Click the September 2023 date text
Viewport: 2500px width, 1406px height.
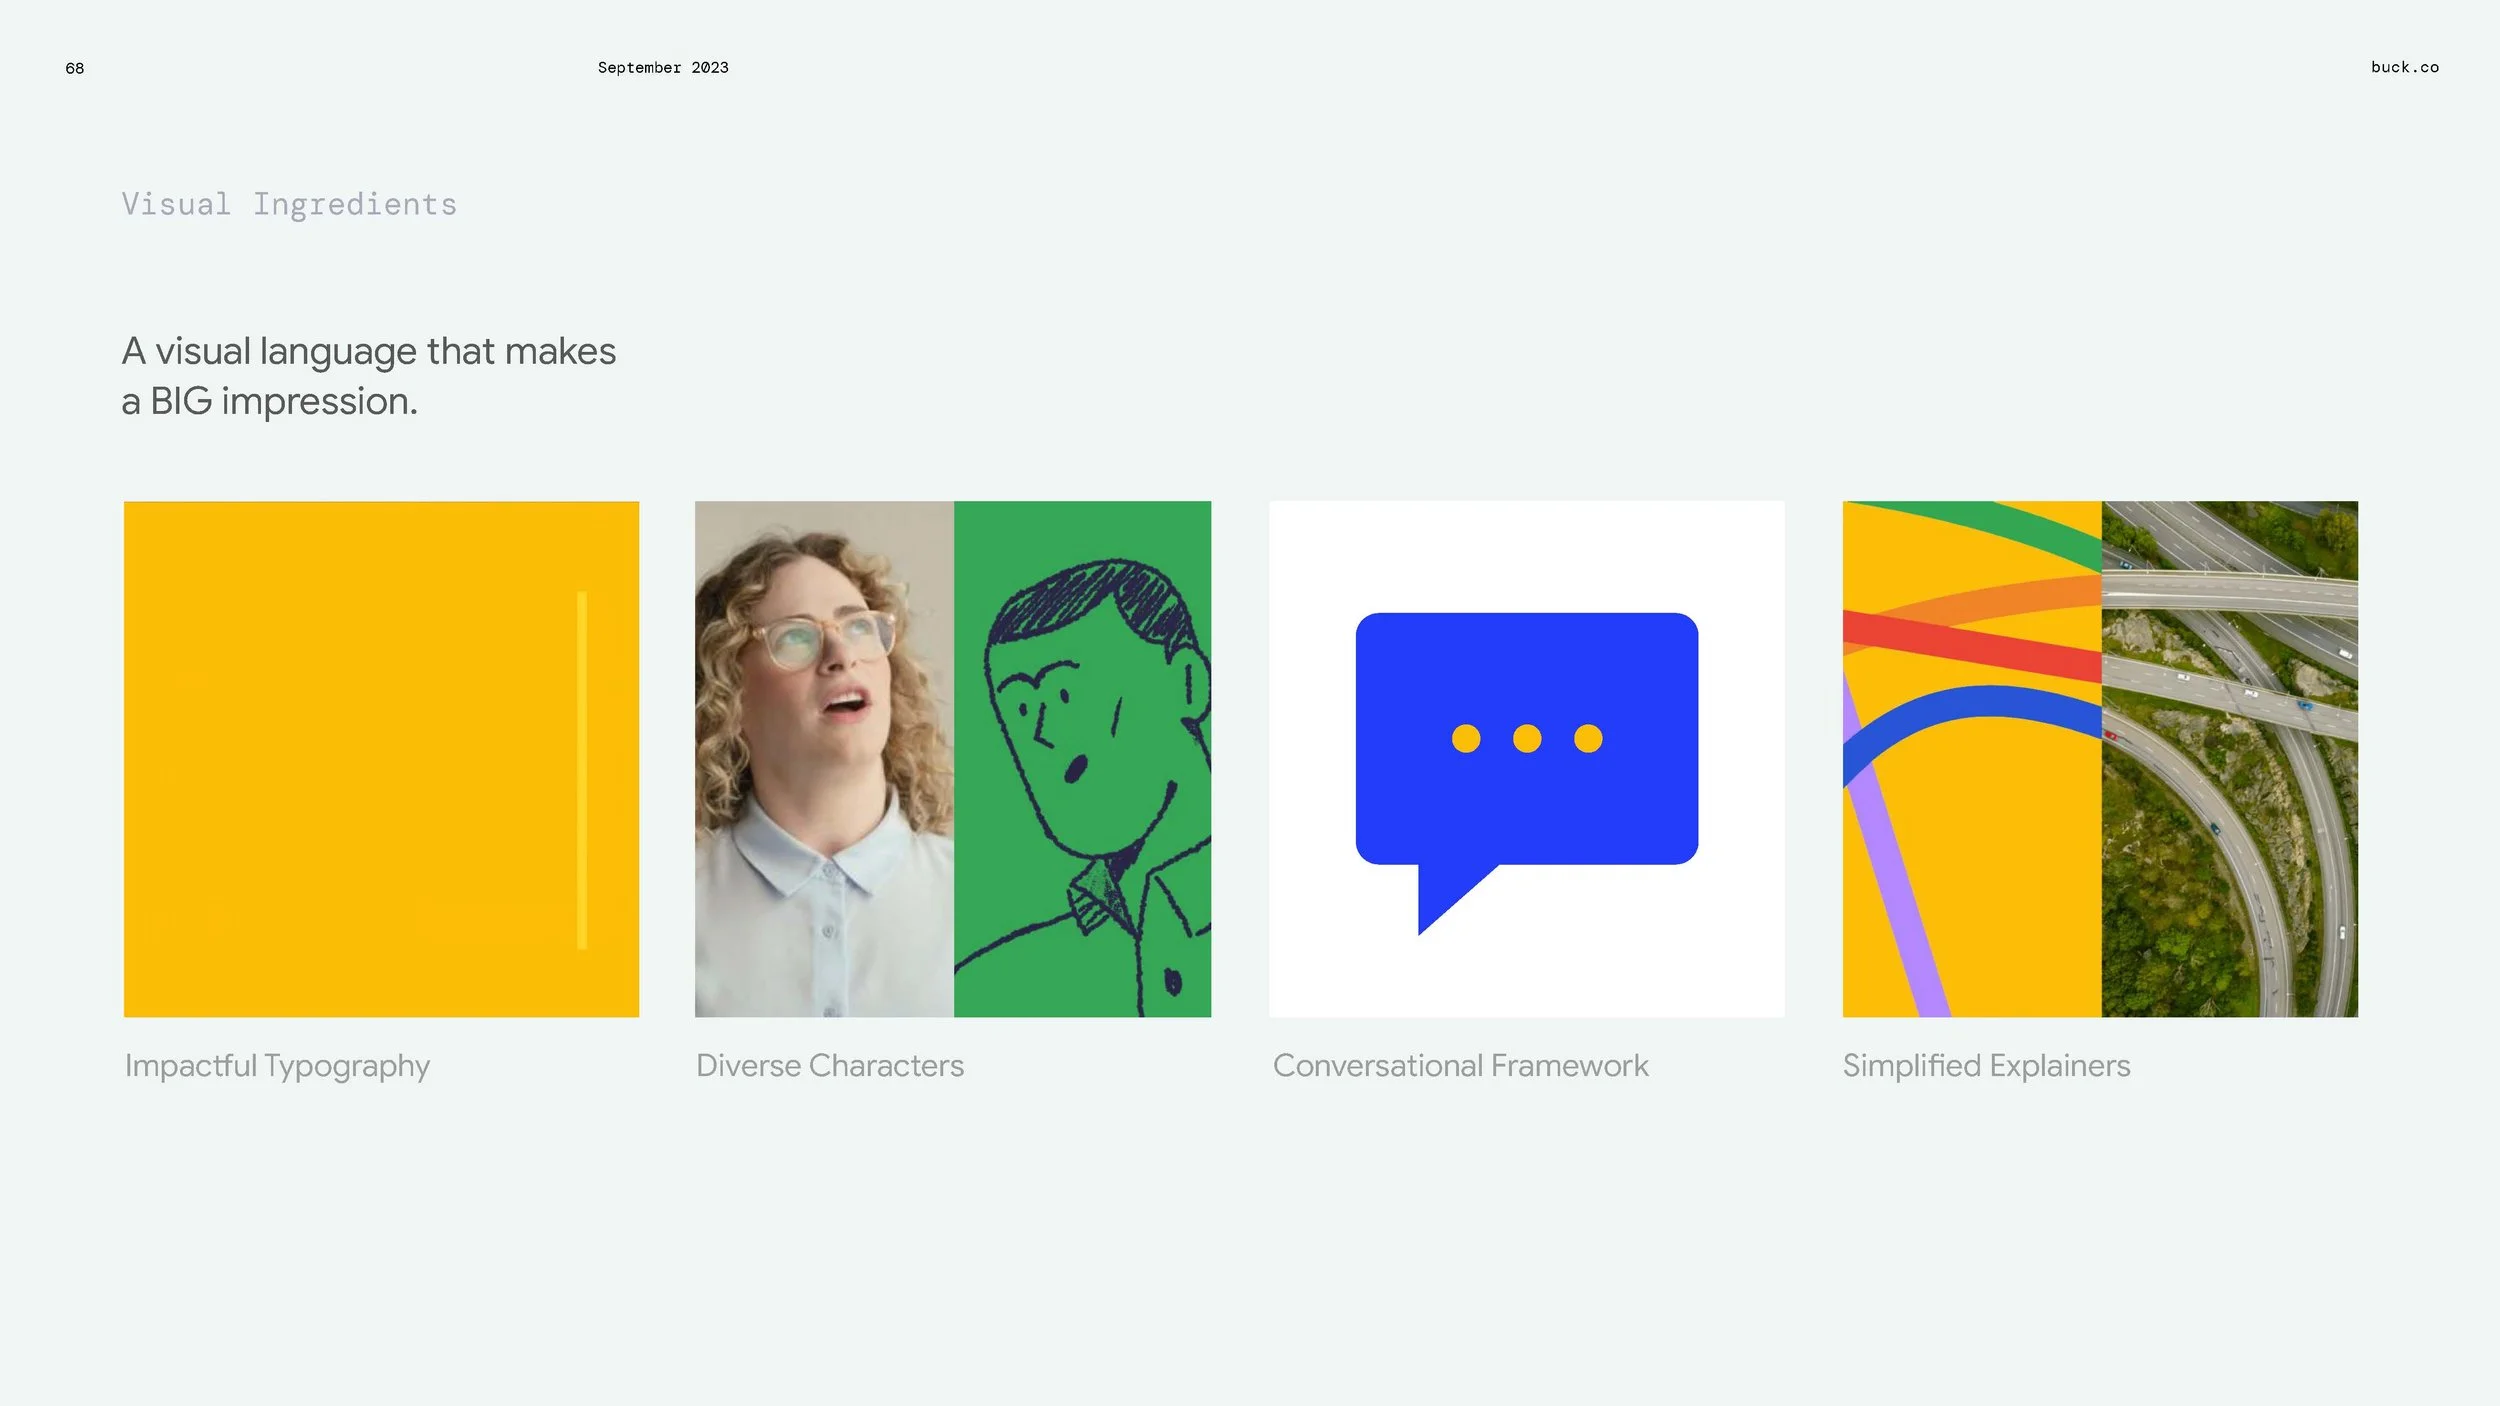click(x=663, y=67)
